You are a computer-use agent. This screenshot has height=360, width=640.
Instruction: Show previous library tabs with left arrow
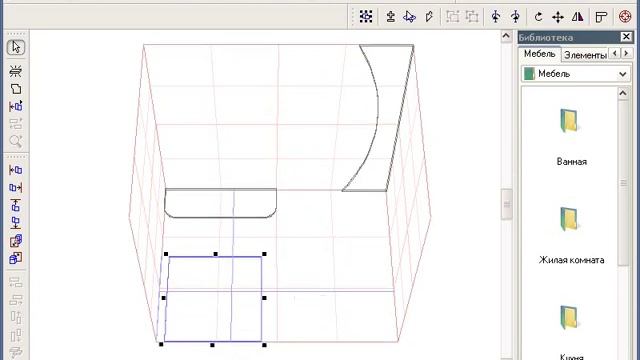(615, 53)
